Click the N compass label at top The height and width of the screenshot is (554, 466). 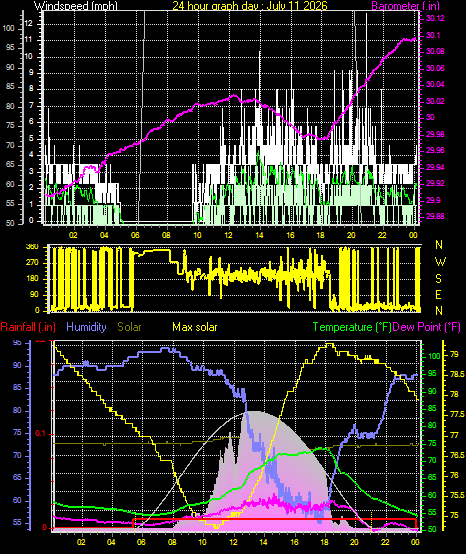[439, 244]
